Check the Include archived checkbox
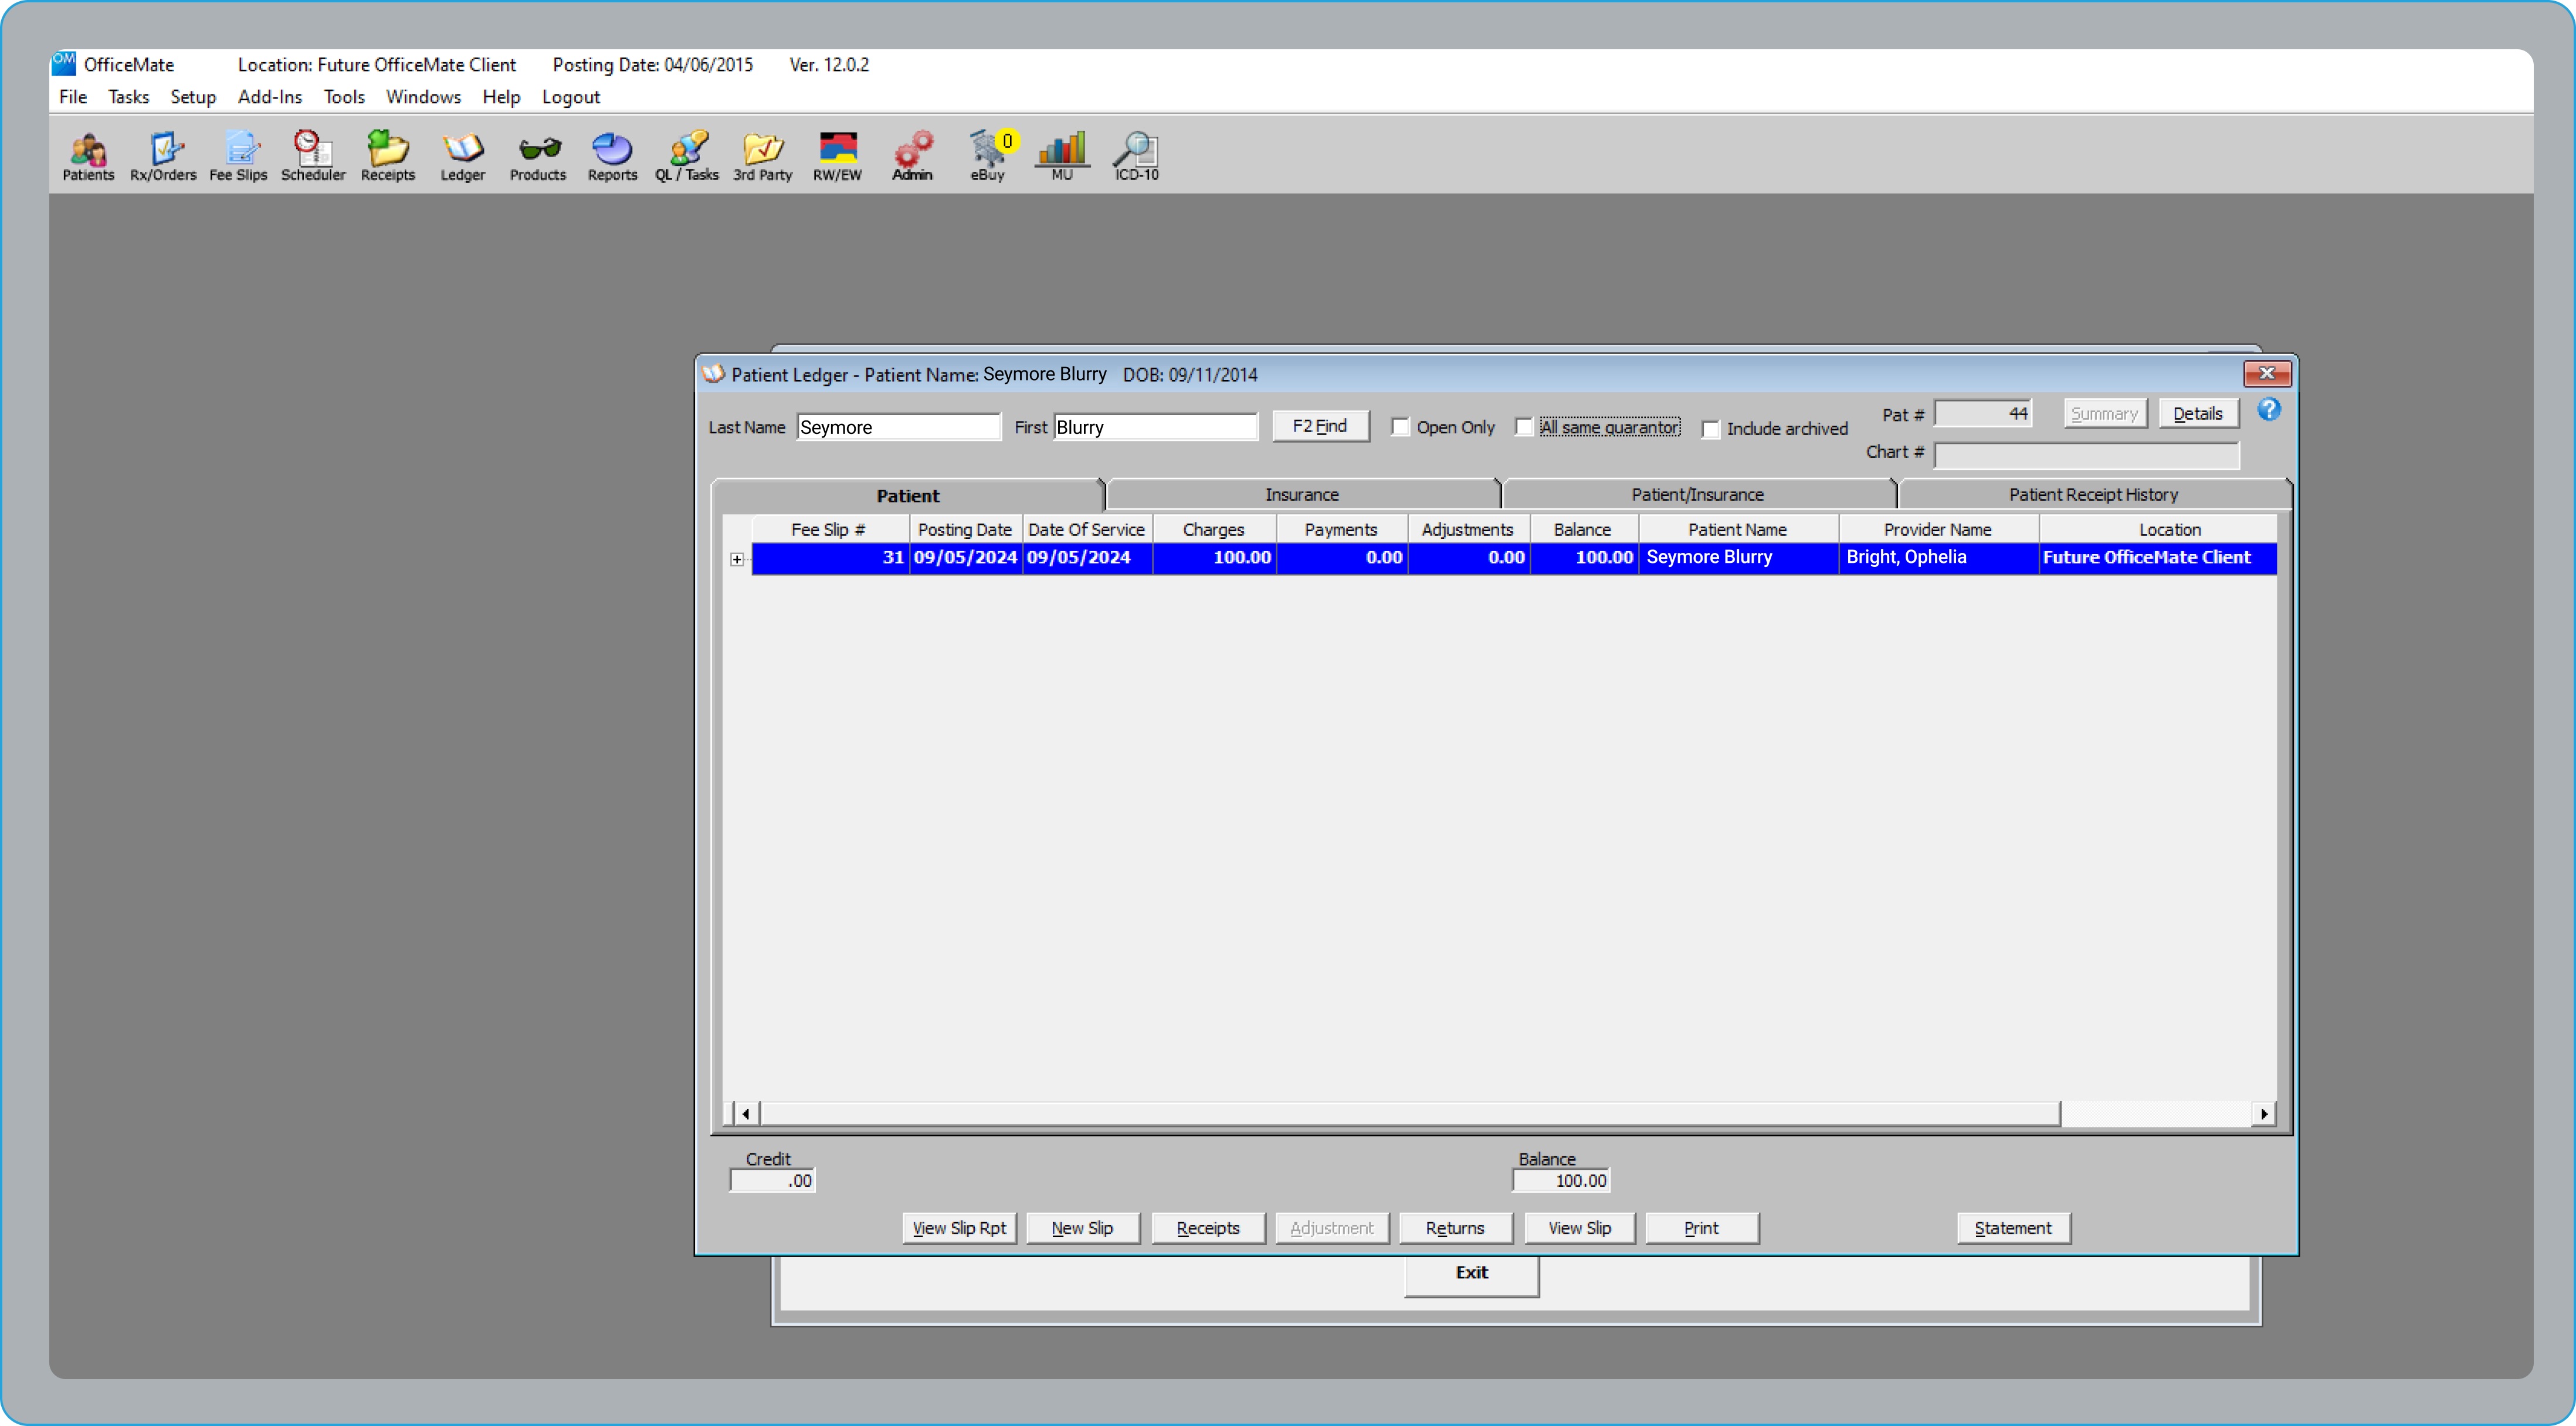2576x1426 pixels. [1711, 429]
